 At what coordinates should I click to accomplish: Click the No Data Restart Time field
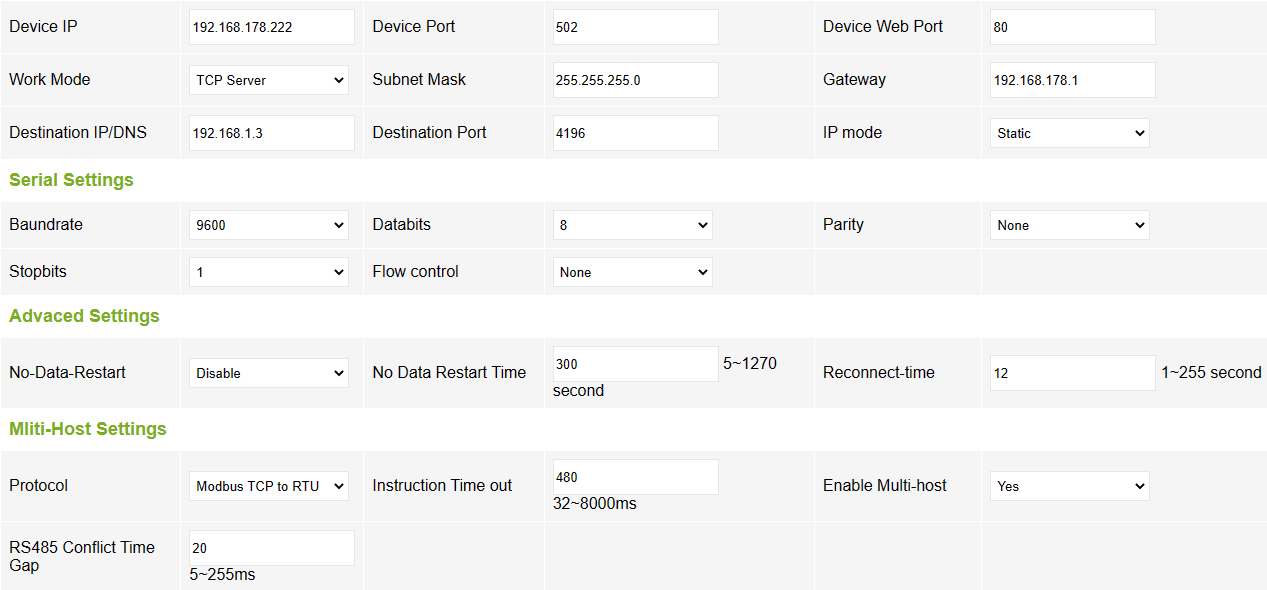[x=635, y=364]
